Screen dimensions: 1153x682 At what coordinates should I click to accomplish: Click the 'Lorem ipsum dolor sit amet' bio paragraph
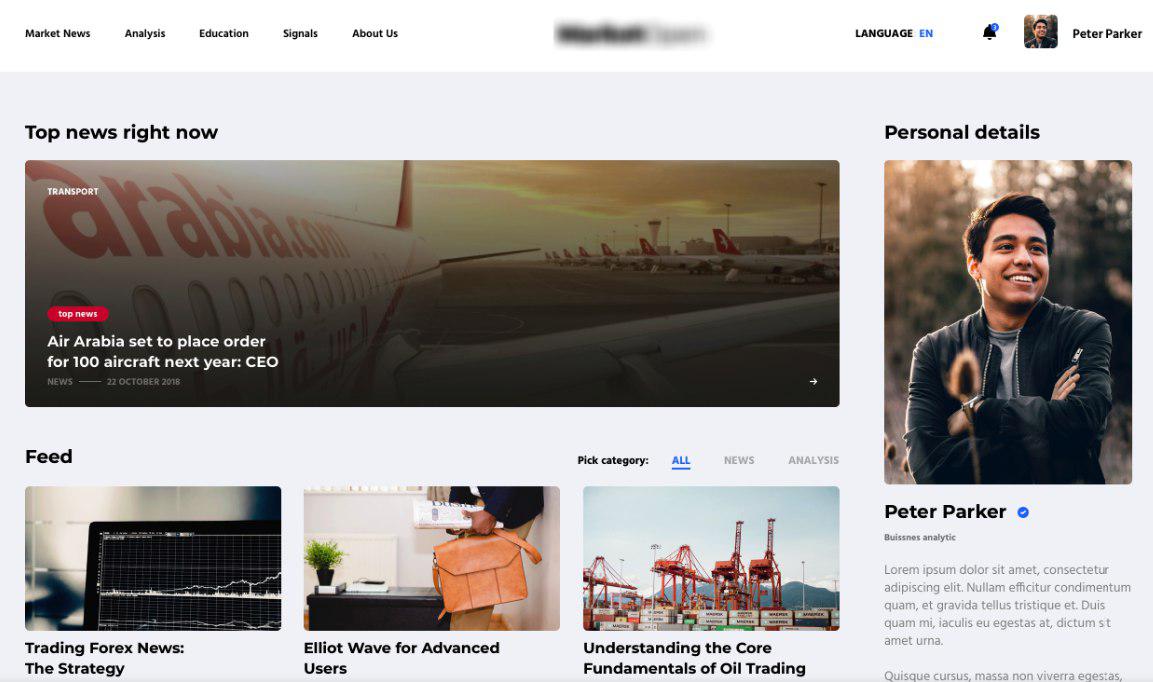point(1007,605)
